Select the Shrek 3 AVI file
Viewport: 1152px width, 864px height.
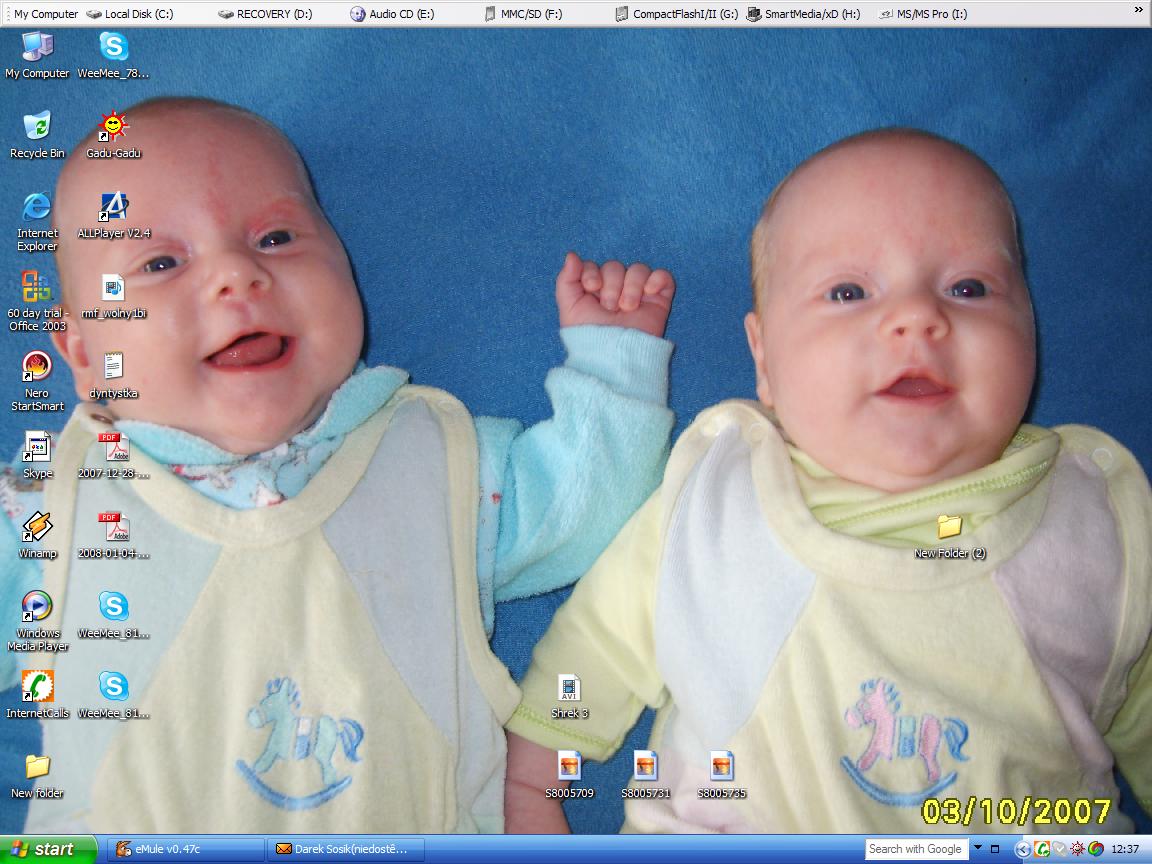[x=569, y=689]
